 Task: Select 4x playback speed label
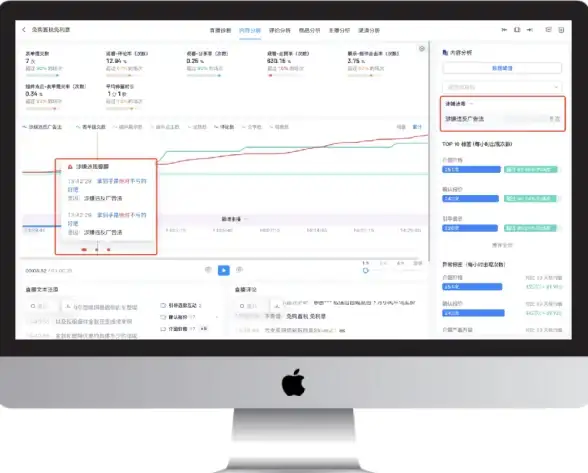tap(400, 263)
